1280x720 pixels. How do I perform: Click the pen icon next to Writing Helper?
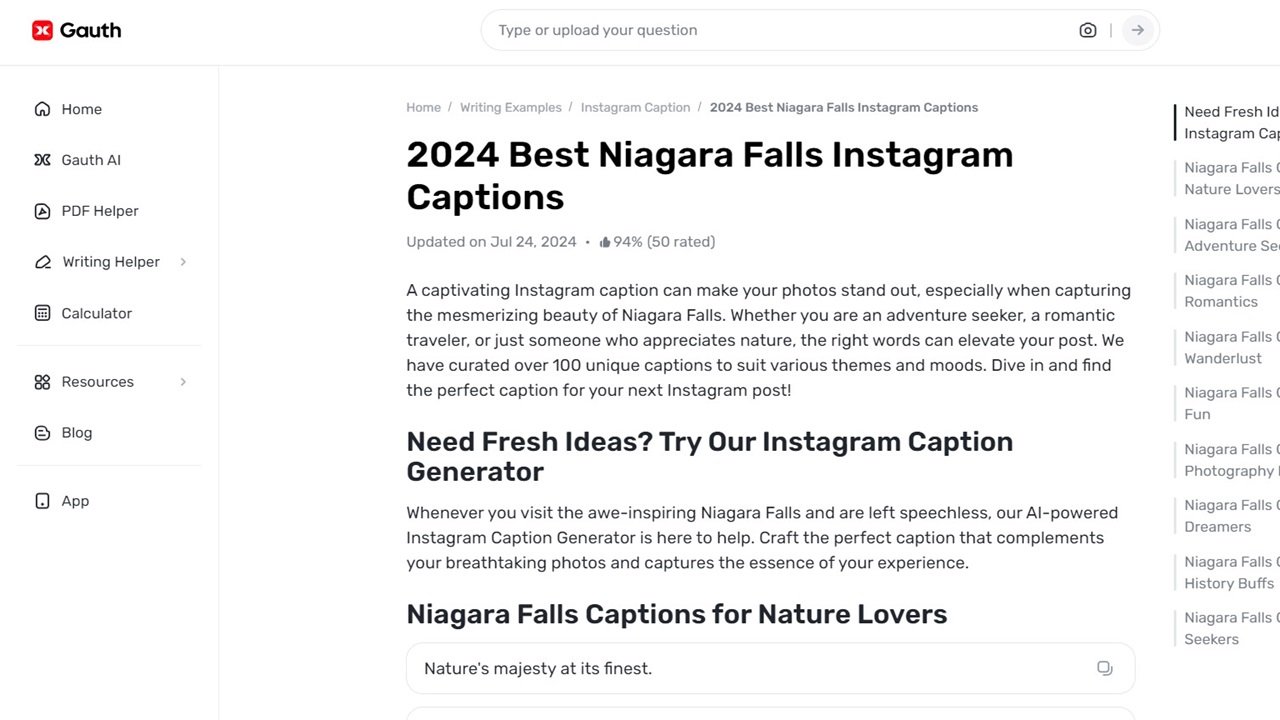click(x=40, y=261)
